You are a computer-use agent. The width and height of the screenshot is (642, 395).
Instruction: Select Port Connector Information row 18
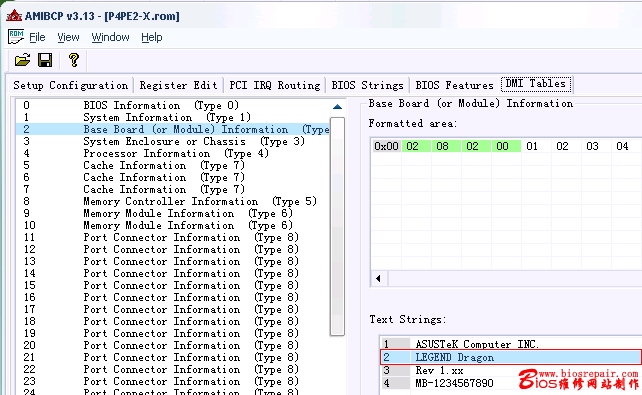click(x=172, y=321)
